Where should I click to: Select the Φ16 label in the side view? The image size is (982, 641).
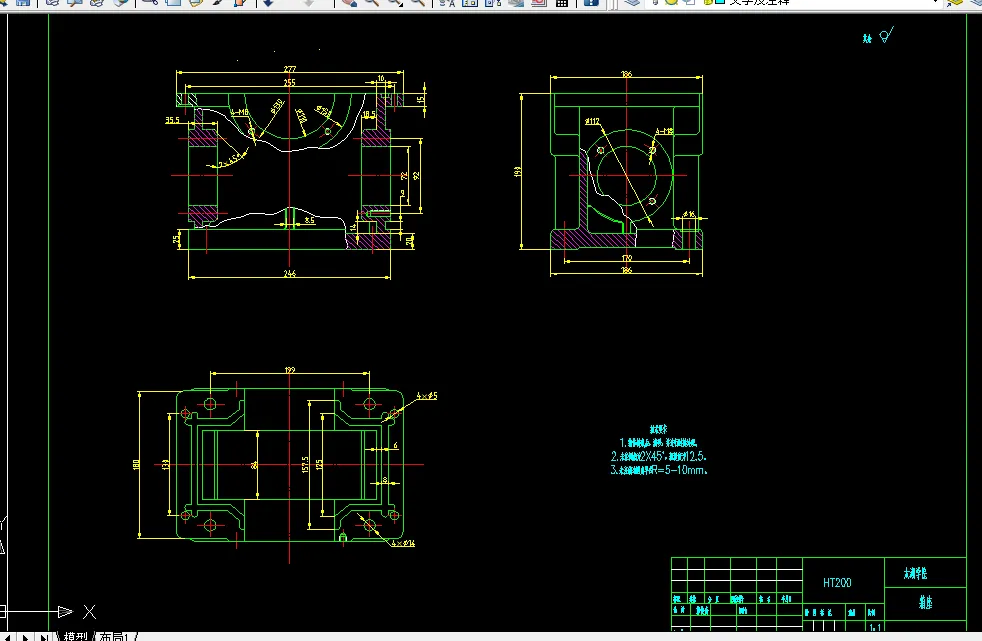coord(688,214)
